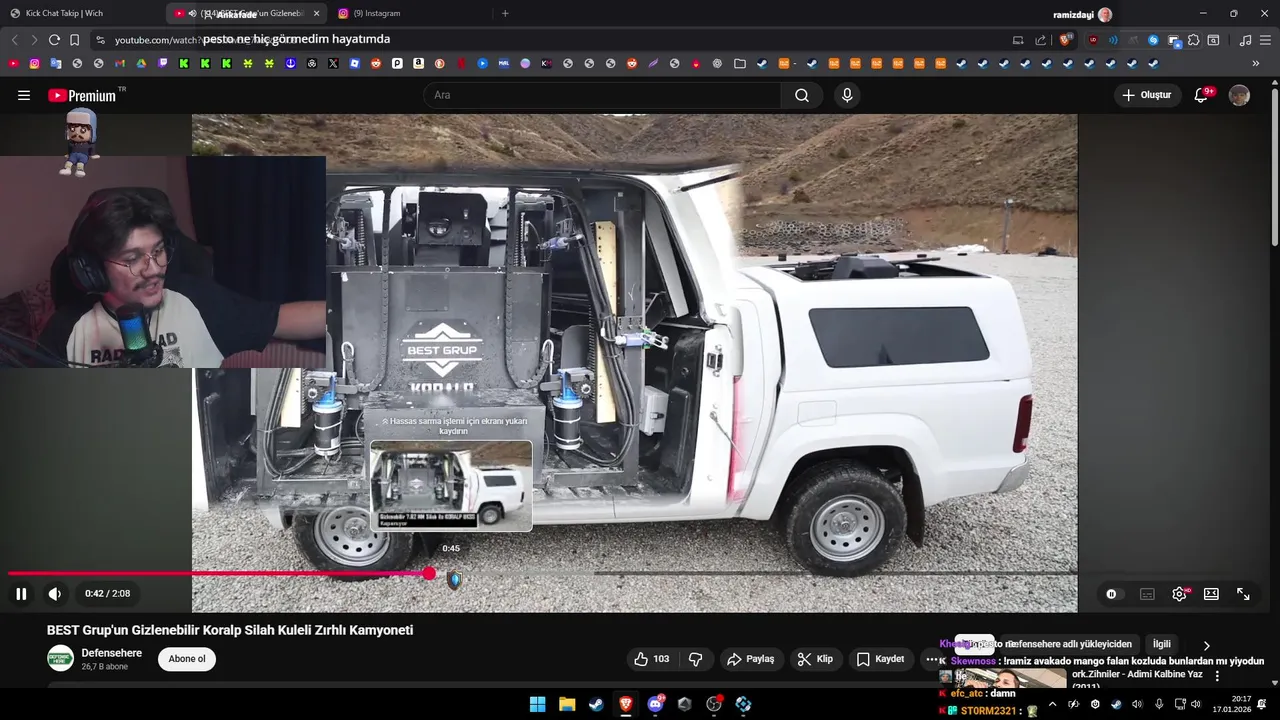1280x720 pixels.
Task: Open the bookmarks folder icon
Action: pos(740,63)
